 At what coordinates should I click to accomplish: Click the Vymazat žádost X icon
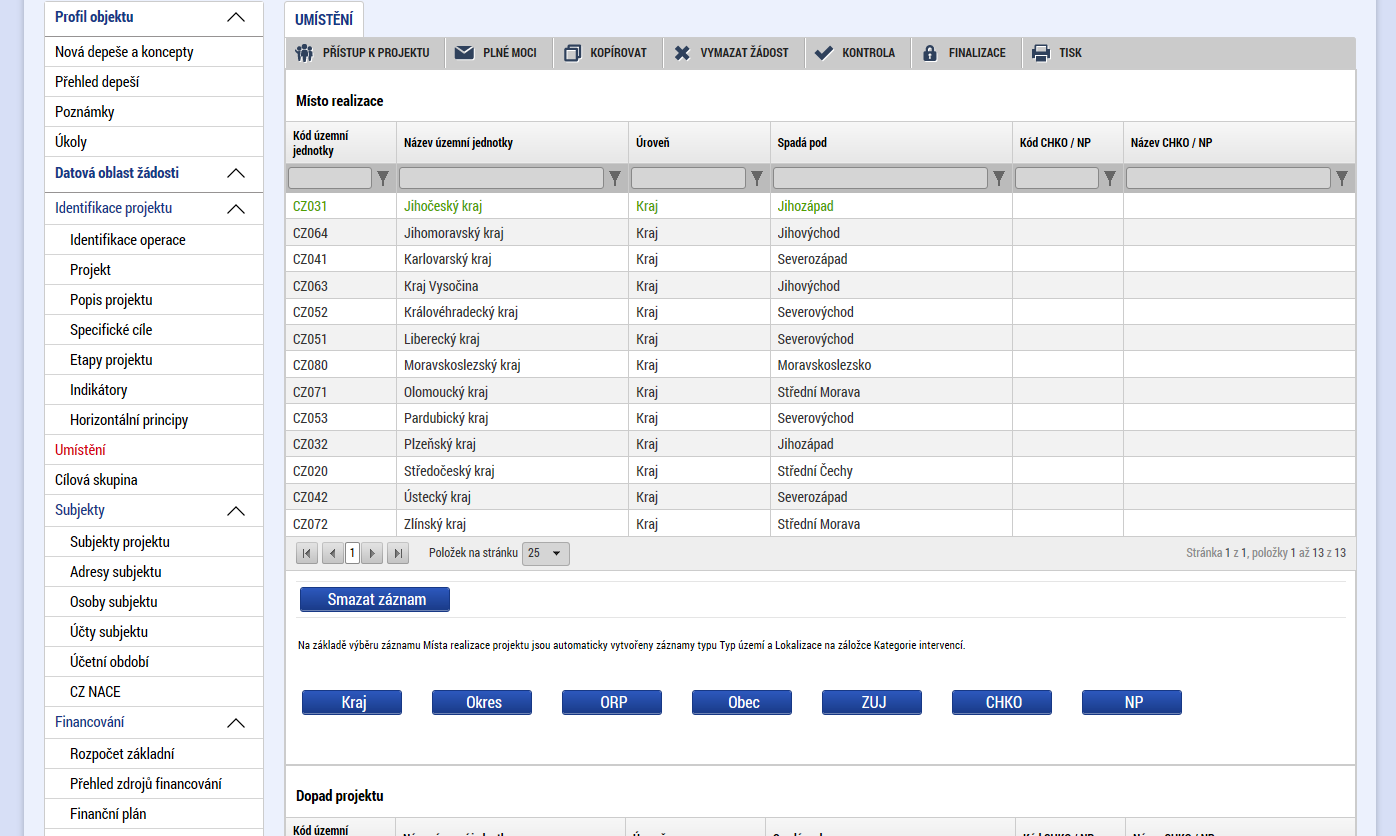pos(682,53)
